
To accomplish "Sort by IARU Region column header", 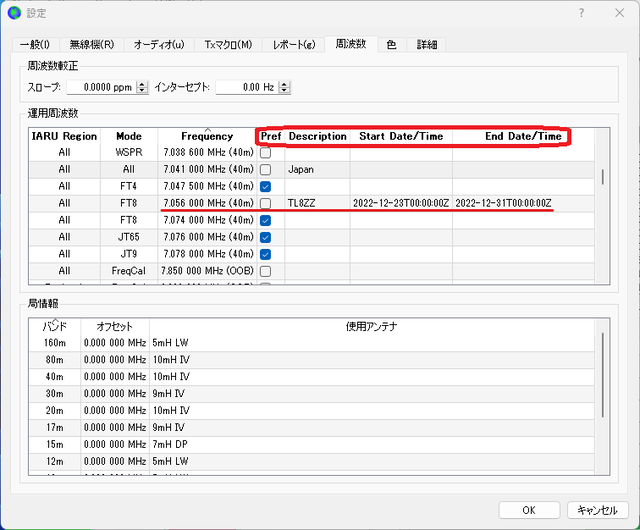I will [x=64, y=136].
